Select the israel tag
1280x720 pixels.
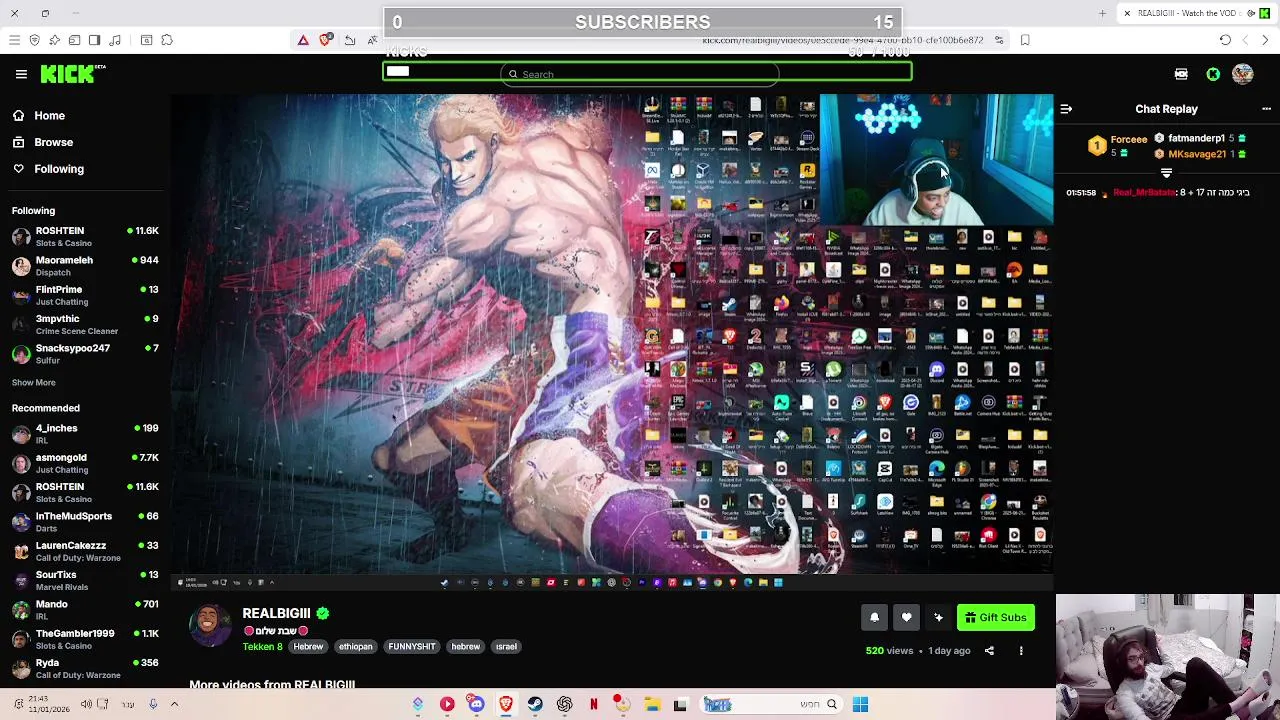(506, 647)
